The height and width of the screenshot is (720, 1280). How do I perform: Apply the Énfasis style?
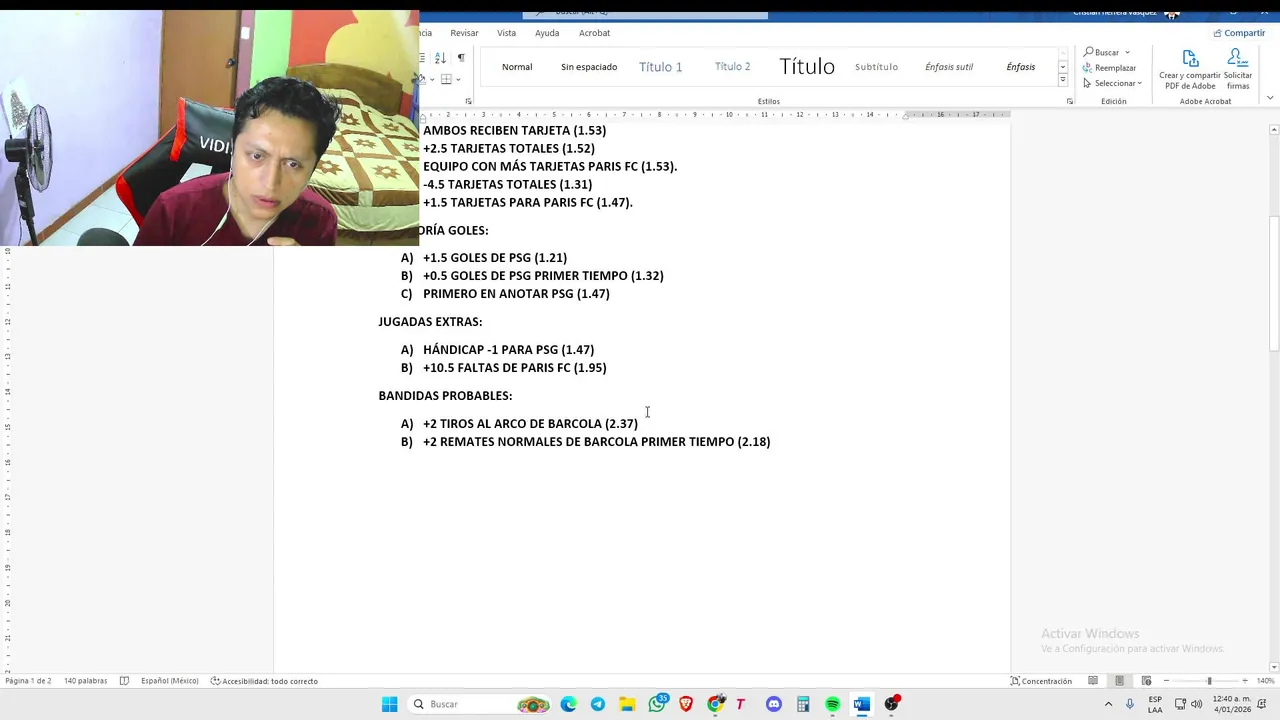tap(1021, 67)
